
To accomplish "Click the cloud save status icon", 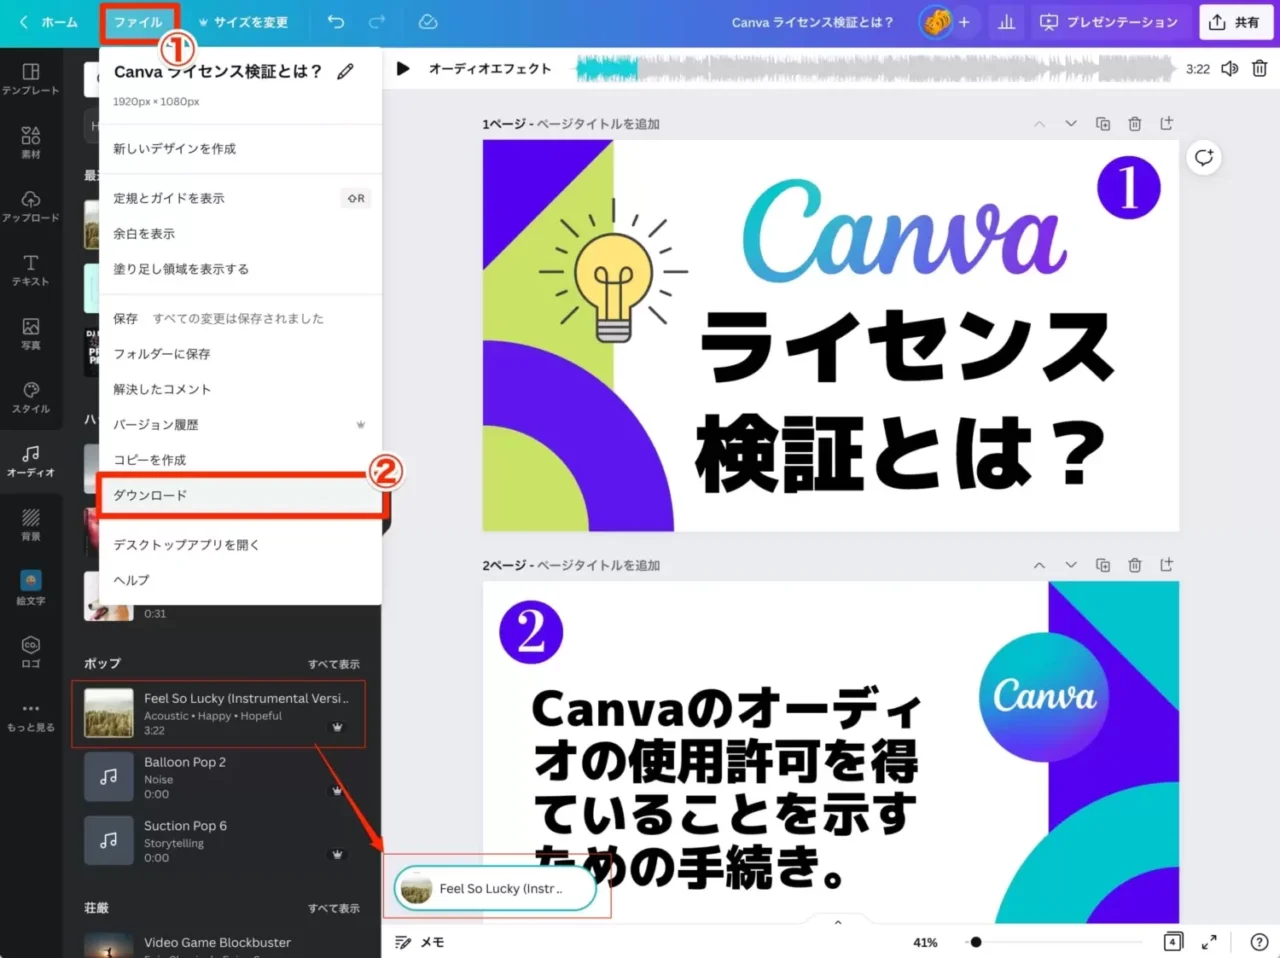I will click(428, 22).
